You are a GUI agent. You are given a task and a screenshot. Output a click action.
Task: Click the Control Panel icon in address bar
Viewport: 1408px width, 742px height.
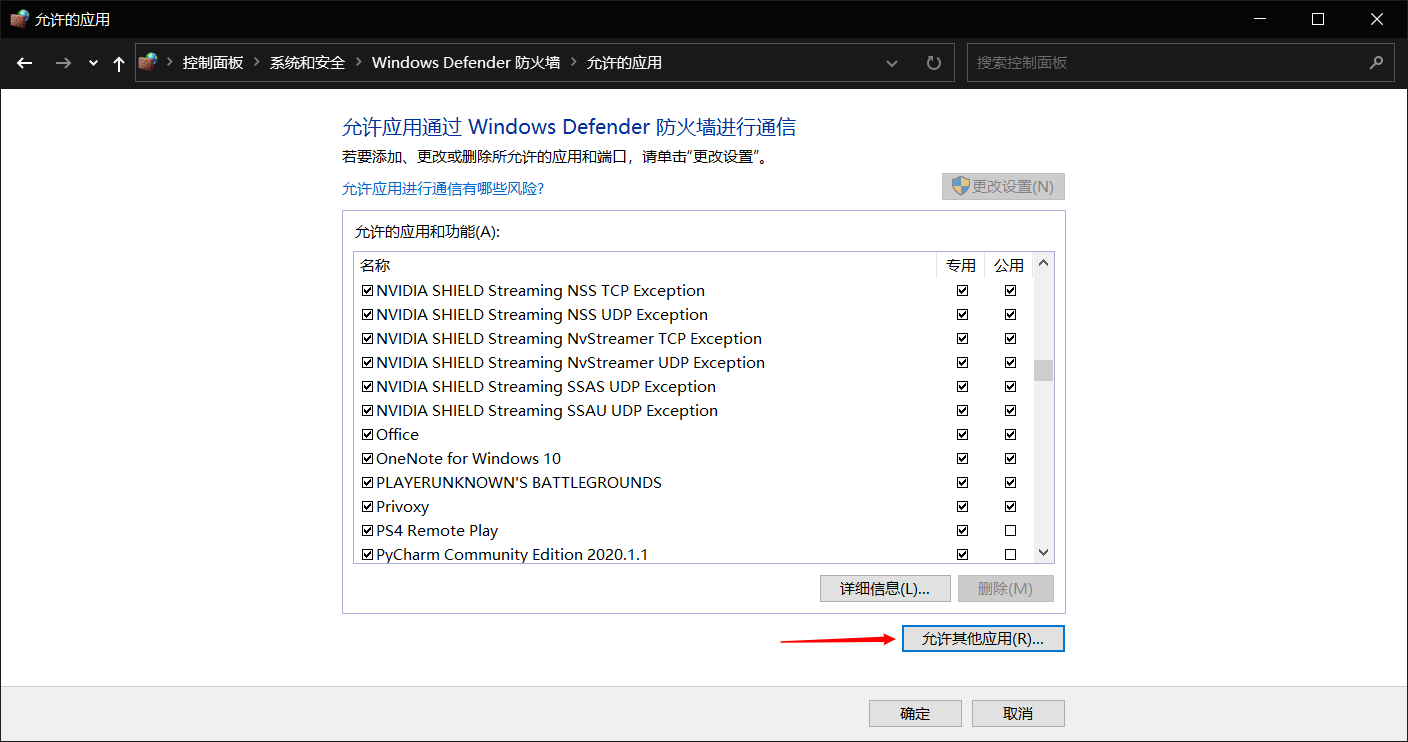148,62
